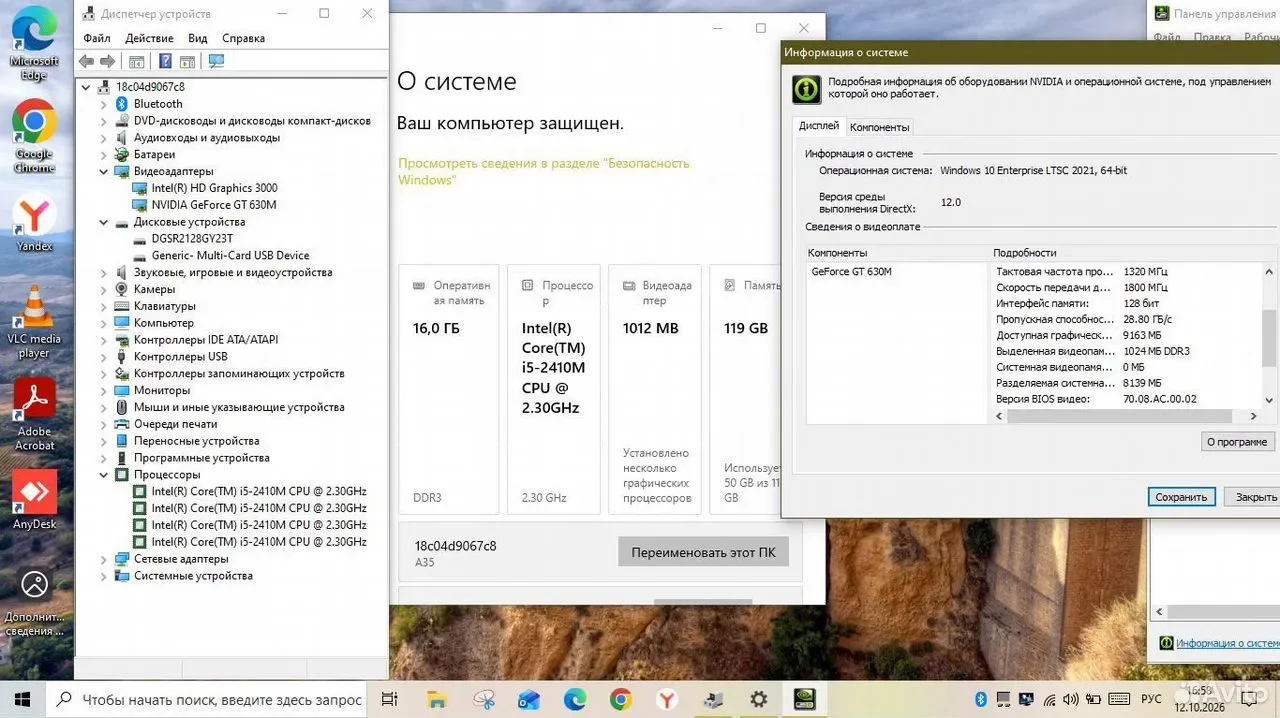Expand the Bluetooth node
The height and width of the screenshot is (718, 1280).
pos(104,104)
